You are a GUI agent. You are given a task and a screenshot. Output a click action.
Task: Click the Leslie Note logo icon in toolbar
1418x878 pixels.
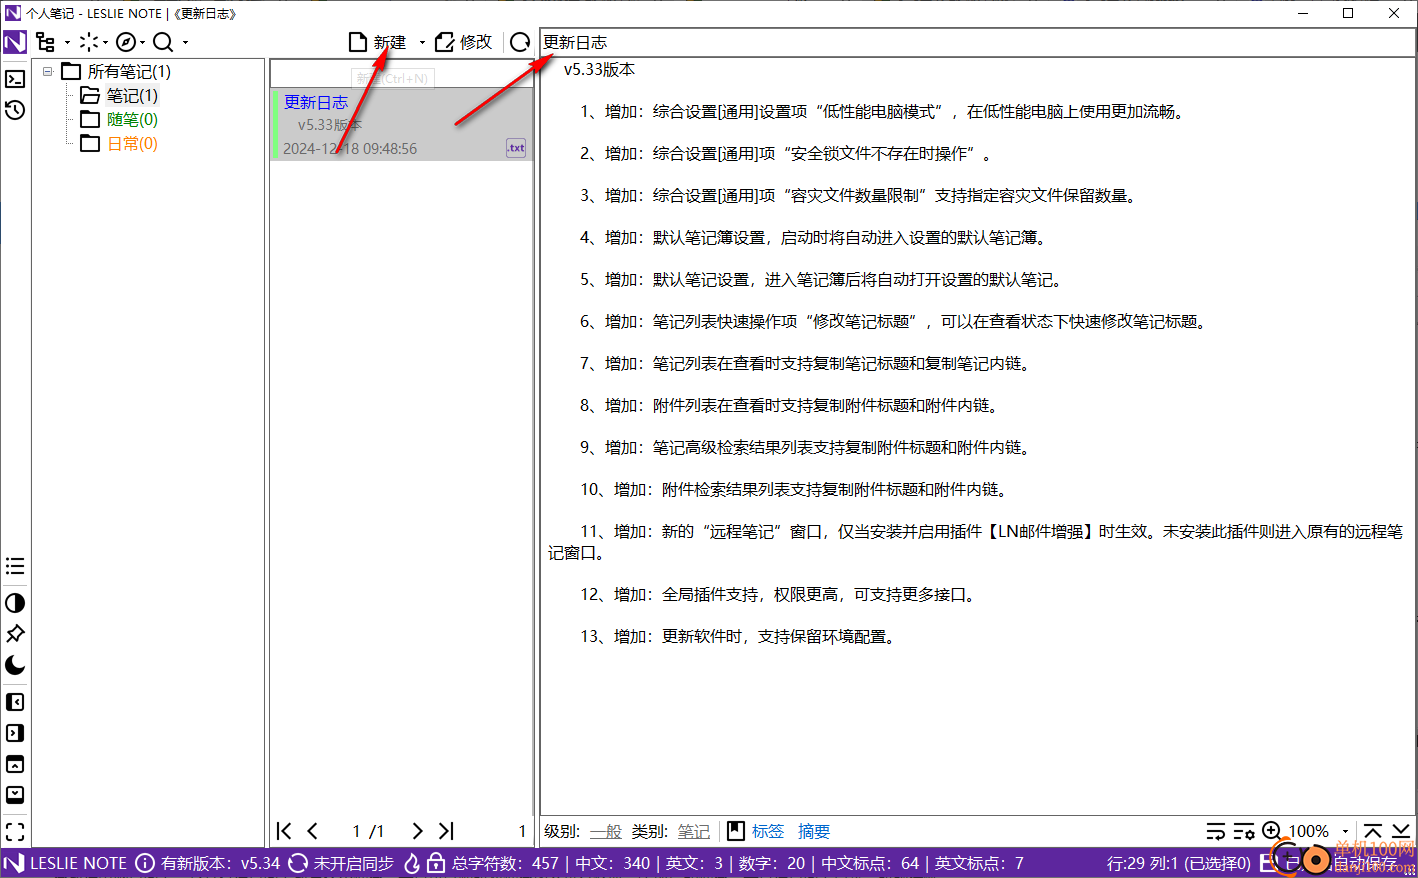15,42
